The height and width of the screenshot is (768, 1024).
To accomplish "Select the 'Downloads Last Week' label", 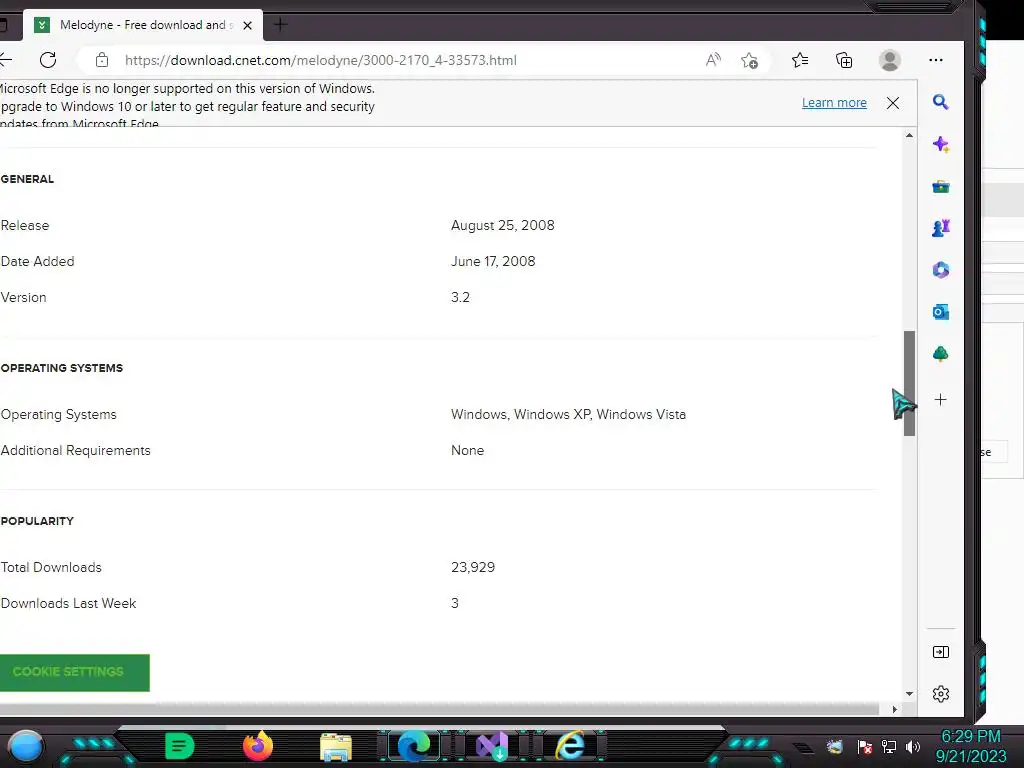I will tap(69, 603).
